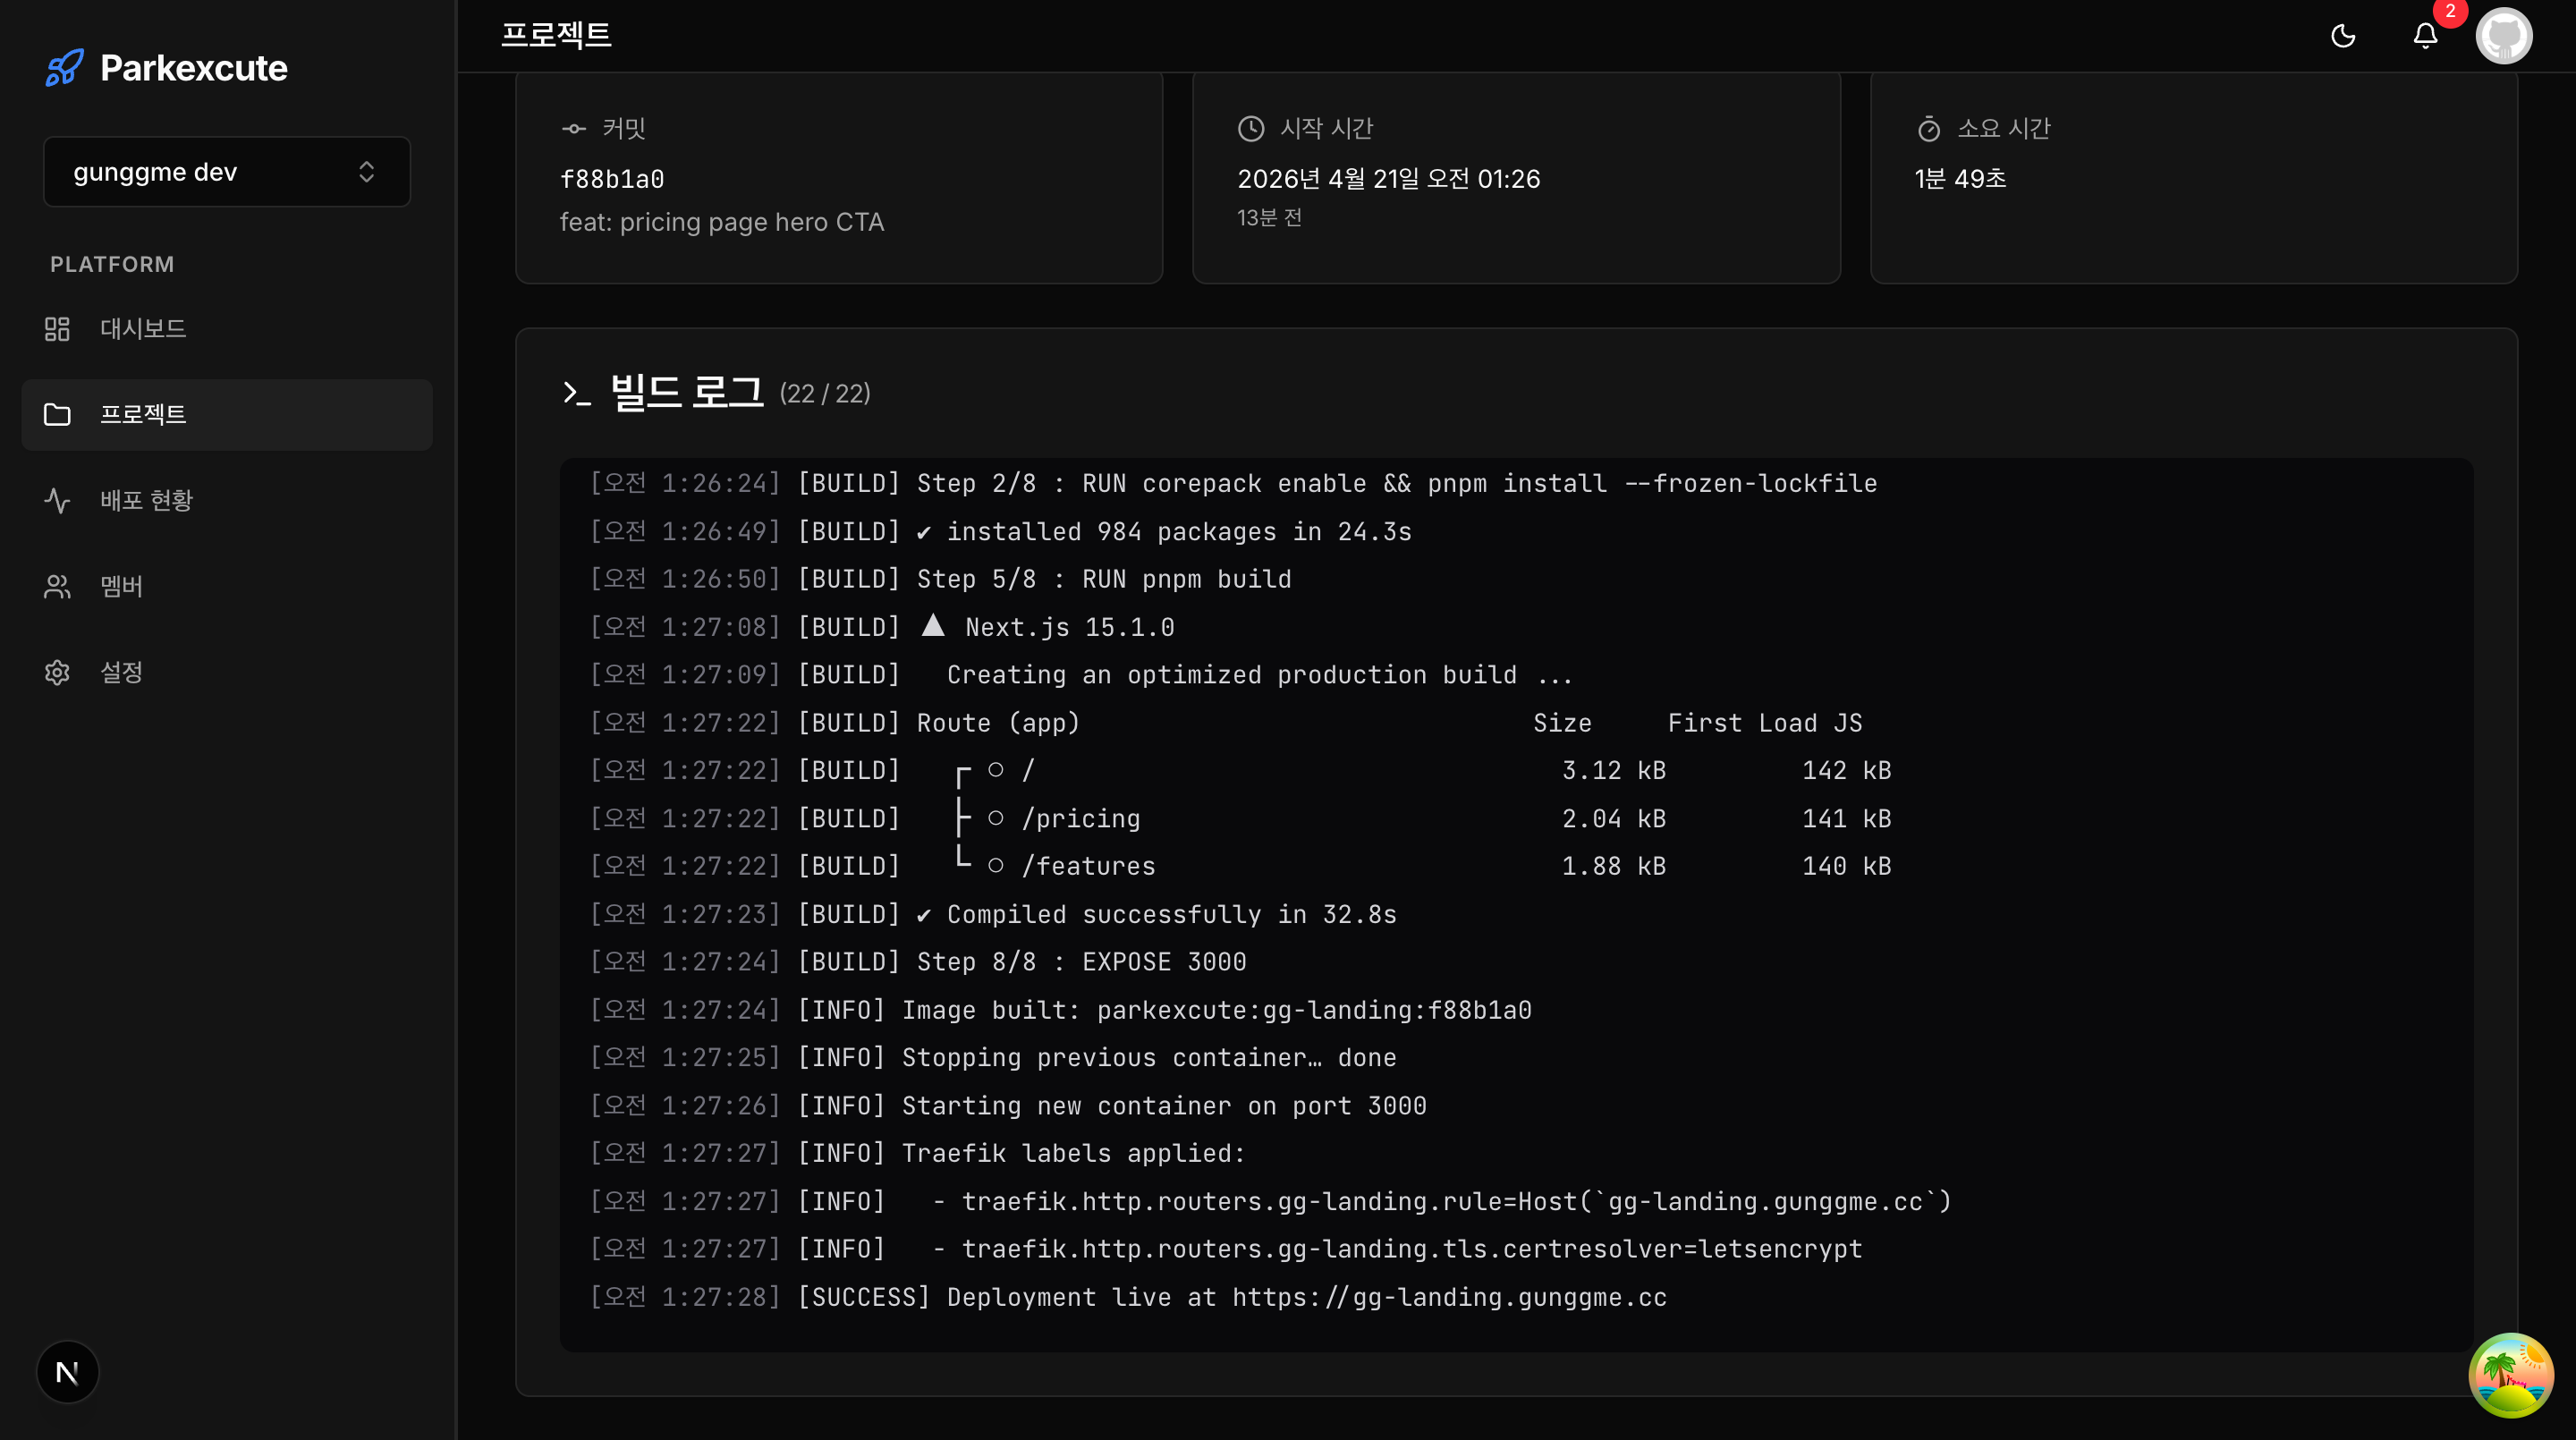Click the folder icon beside 프로젝트
Screen dimensions: 2576x1440
[57, 414]
